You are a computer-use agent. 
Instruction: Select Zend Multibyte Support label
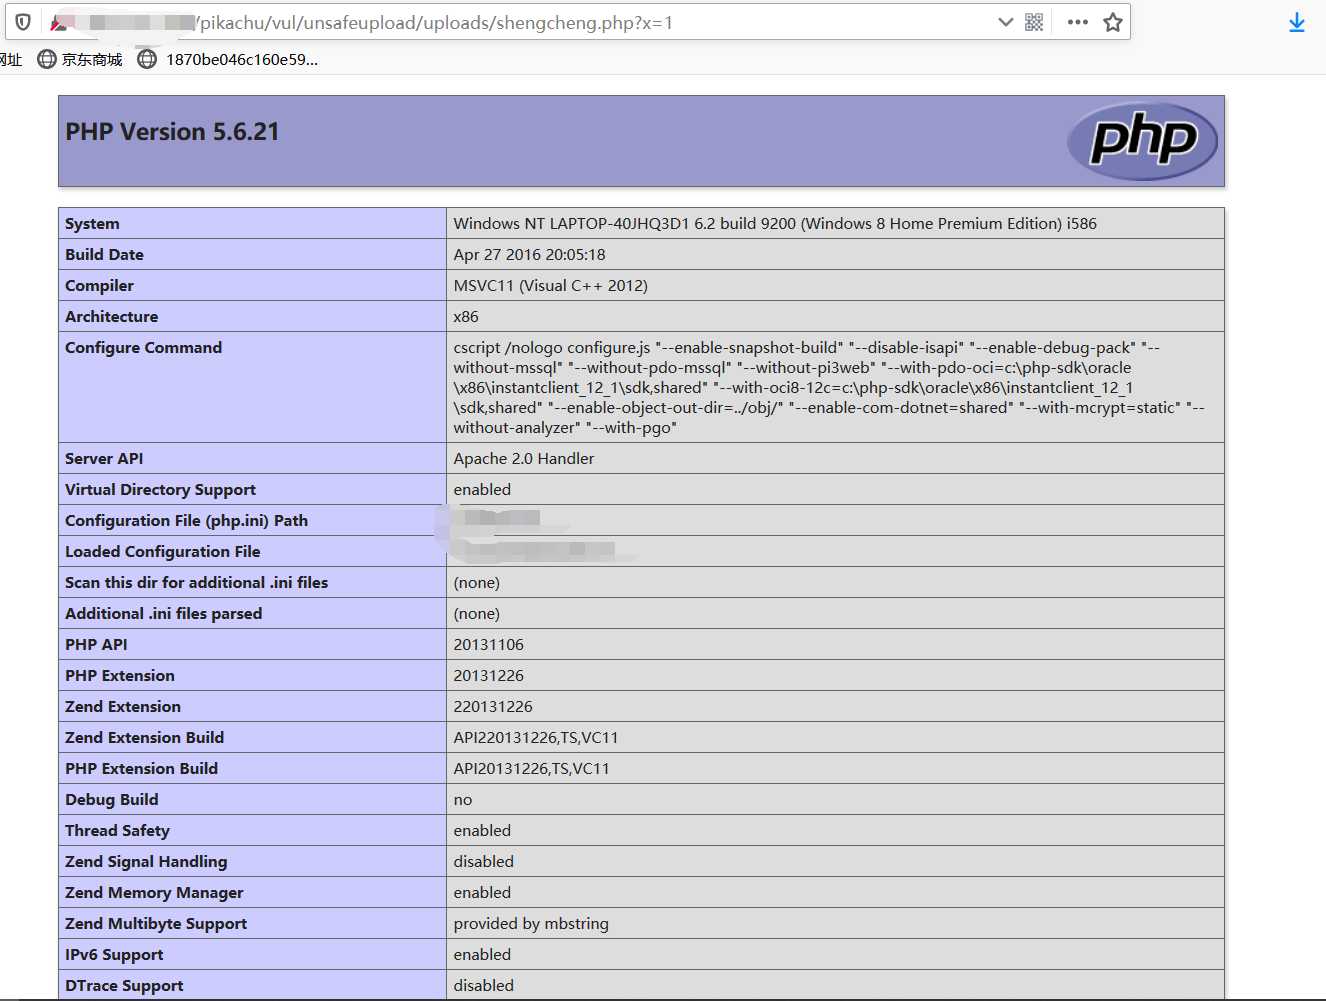pos(156,923)
